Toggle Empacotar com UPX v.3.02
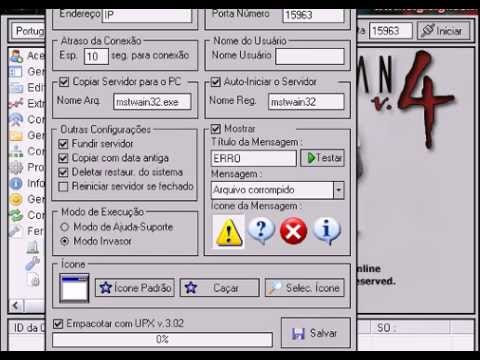This screenshot has width=480, height=360. tap(58, 324)
